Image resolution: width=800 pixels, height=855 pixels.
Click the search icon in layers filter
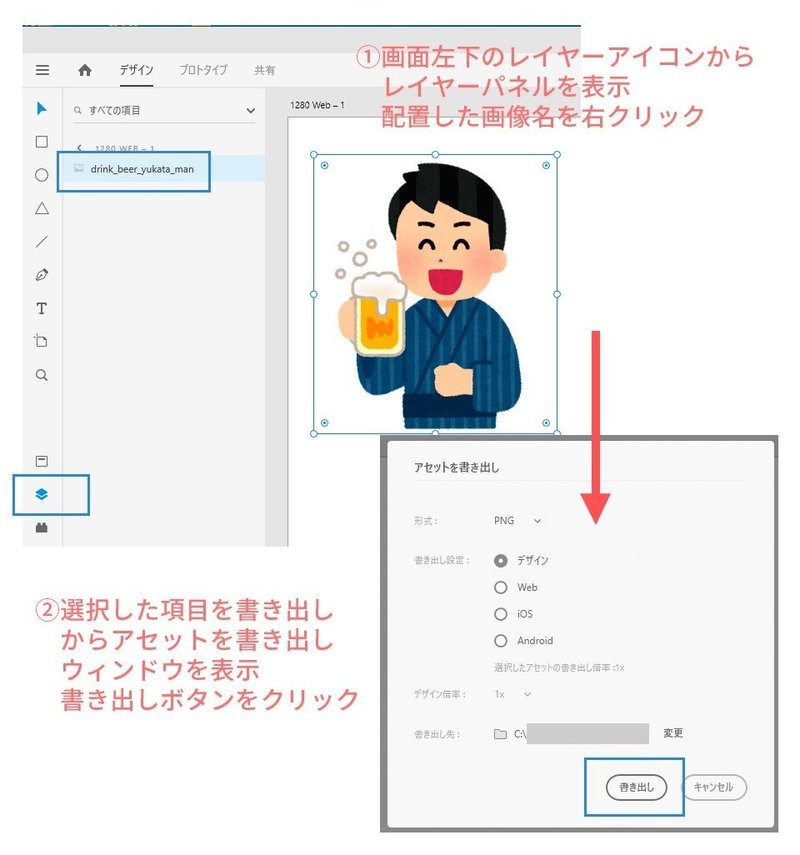pos(77,110)
